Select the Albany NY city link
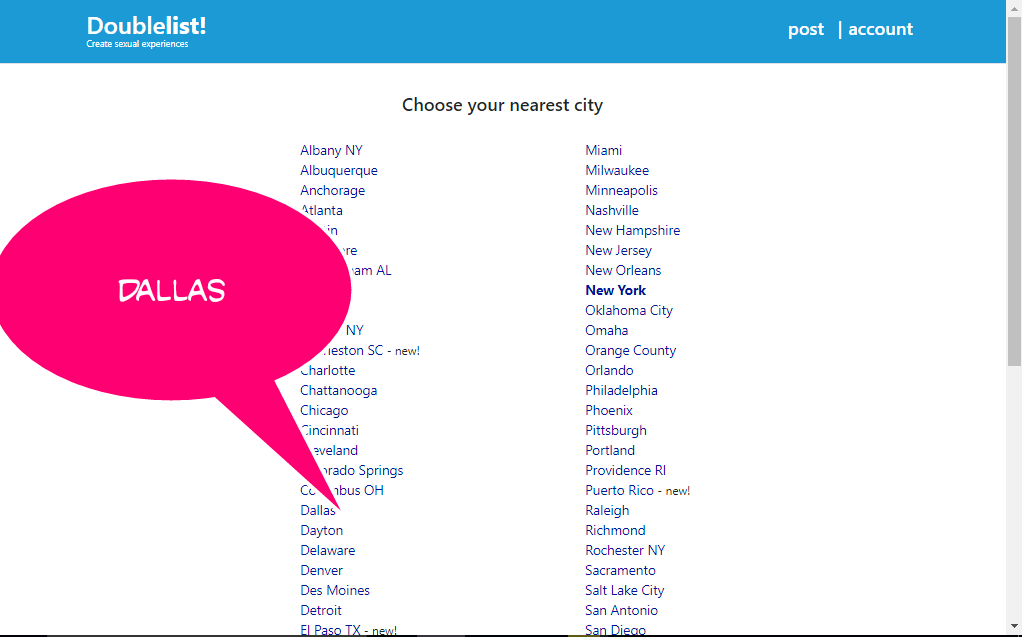The height and width of the screenshot is (637, 1022). coord(331,151)
